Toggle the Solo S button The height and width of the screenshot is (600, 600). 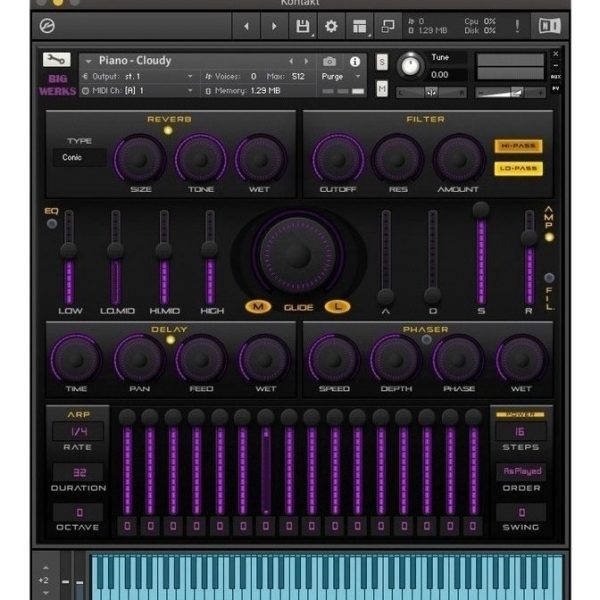[382, 62]
